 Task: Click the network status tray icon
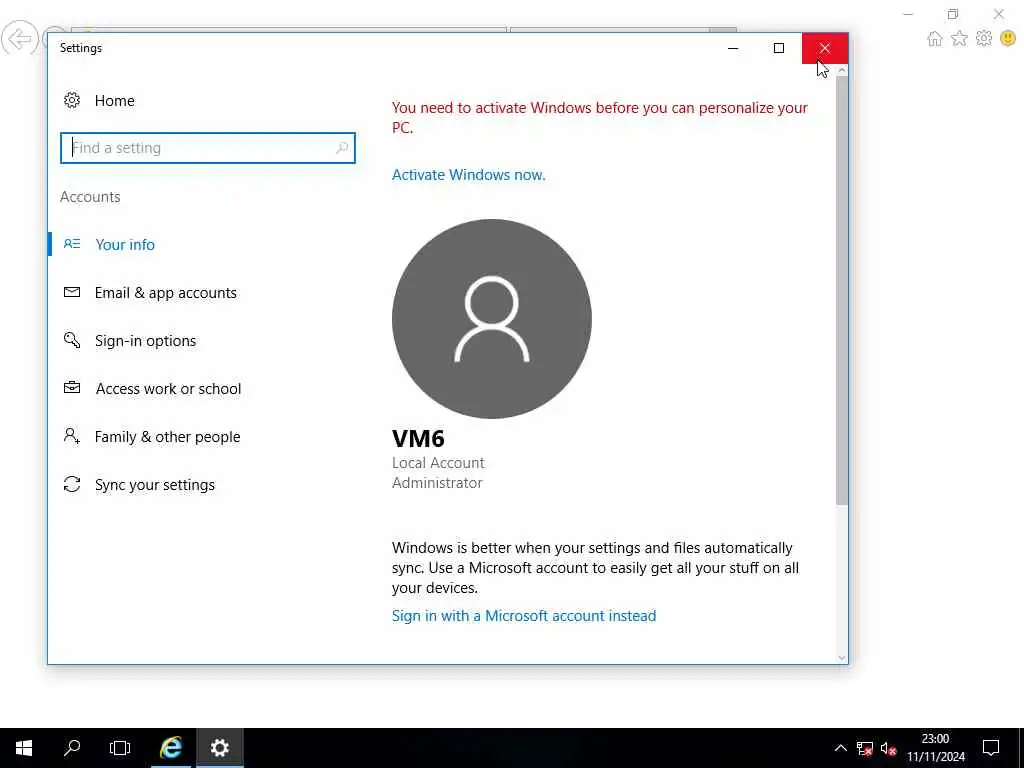coord(865,748)
